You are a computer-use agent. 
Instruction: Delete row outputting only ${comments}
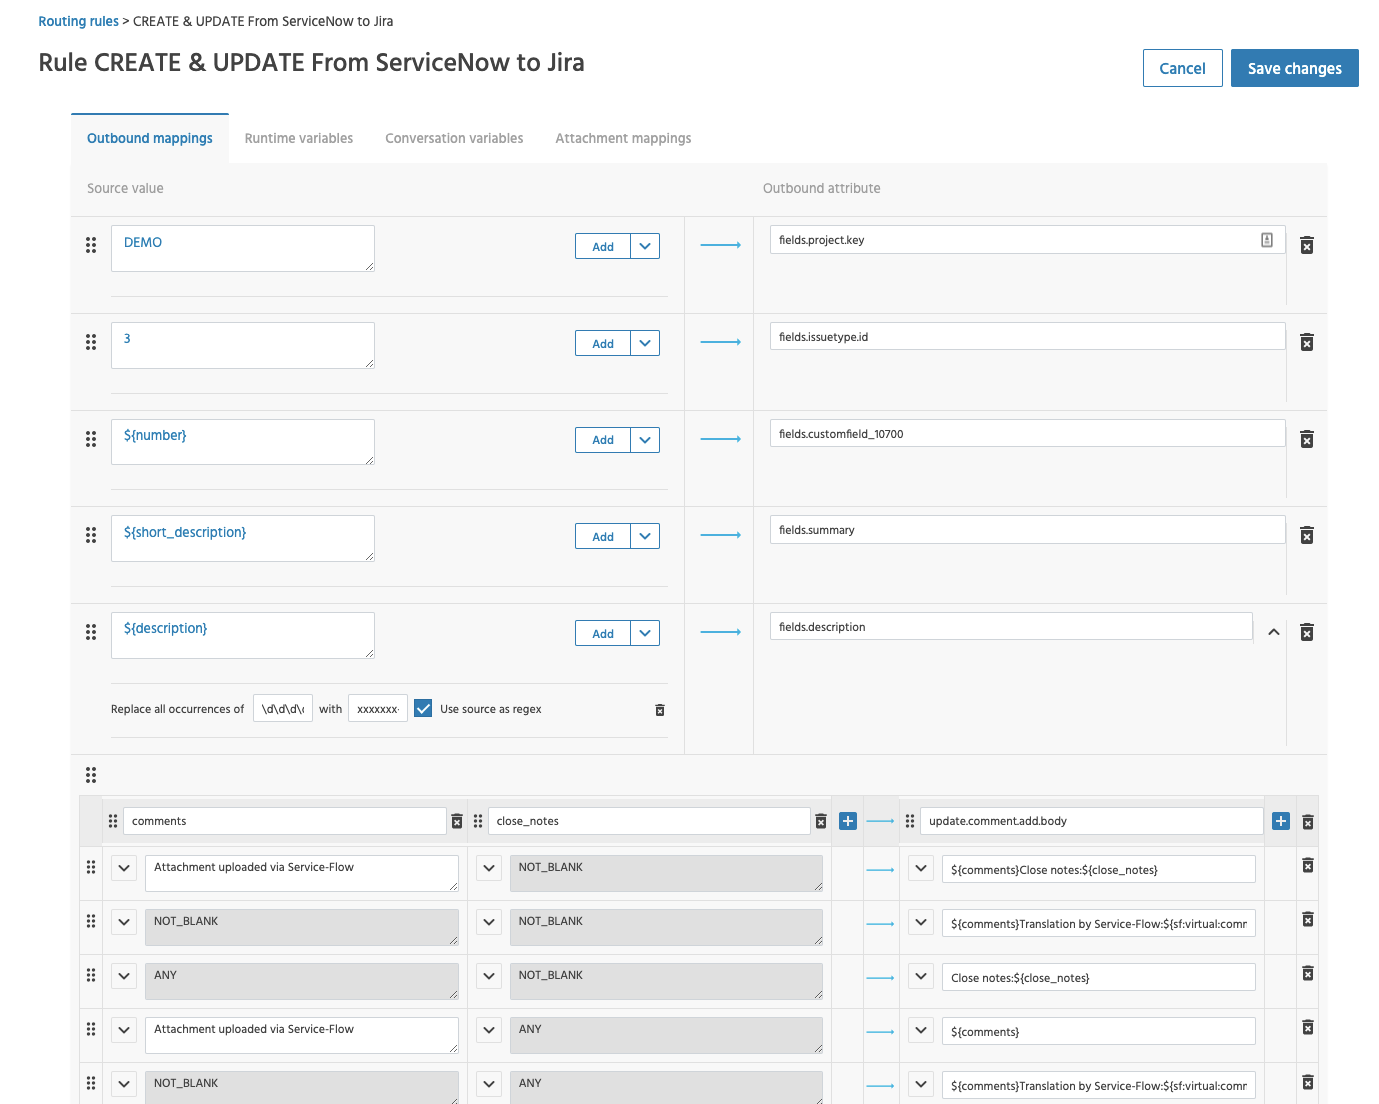coord(1308,1027)
